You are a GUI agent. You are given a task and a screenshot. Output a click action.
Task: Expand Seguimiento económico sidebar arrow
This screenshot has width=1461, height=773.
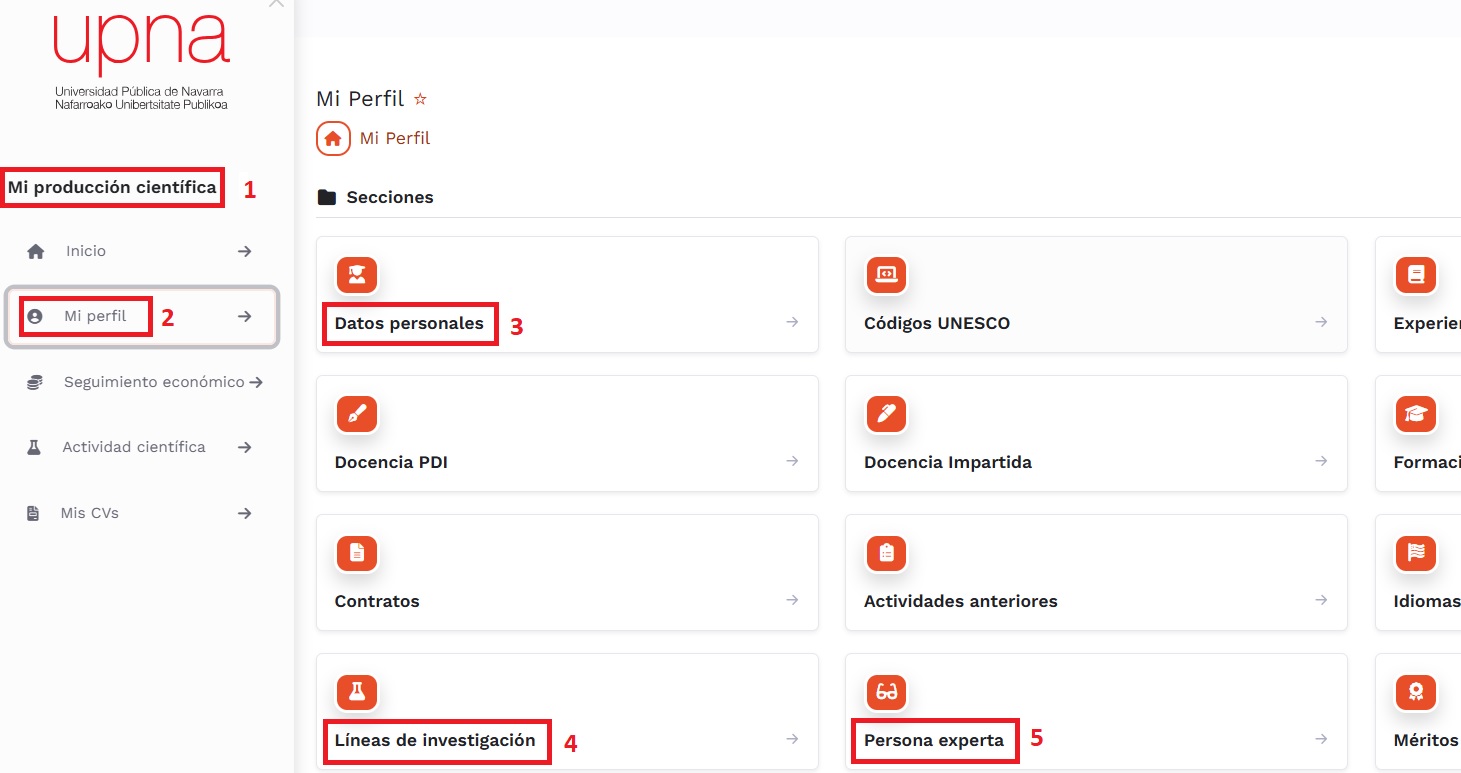click(x=256, y=382)
